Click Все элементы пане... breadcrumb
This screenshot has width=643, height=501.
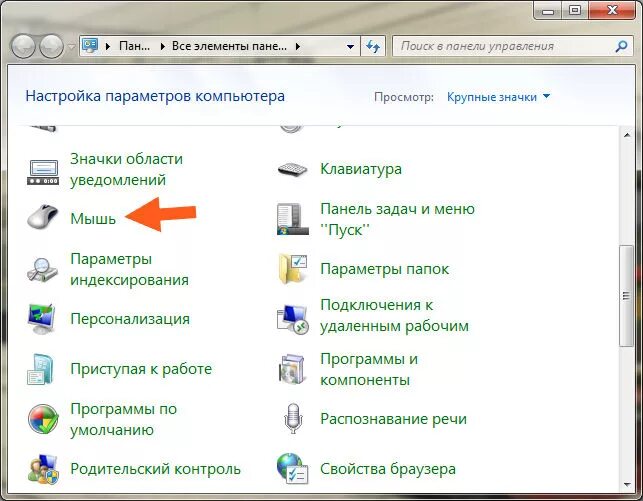(229, 46)
